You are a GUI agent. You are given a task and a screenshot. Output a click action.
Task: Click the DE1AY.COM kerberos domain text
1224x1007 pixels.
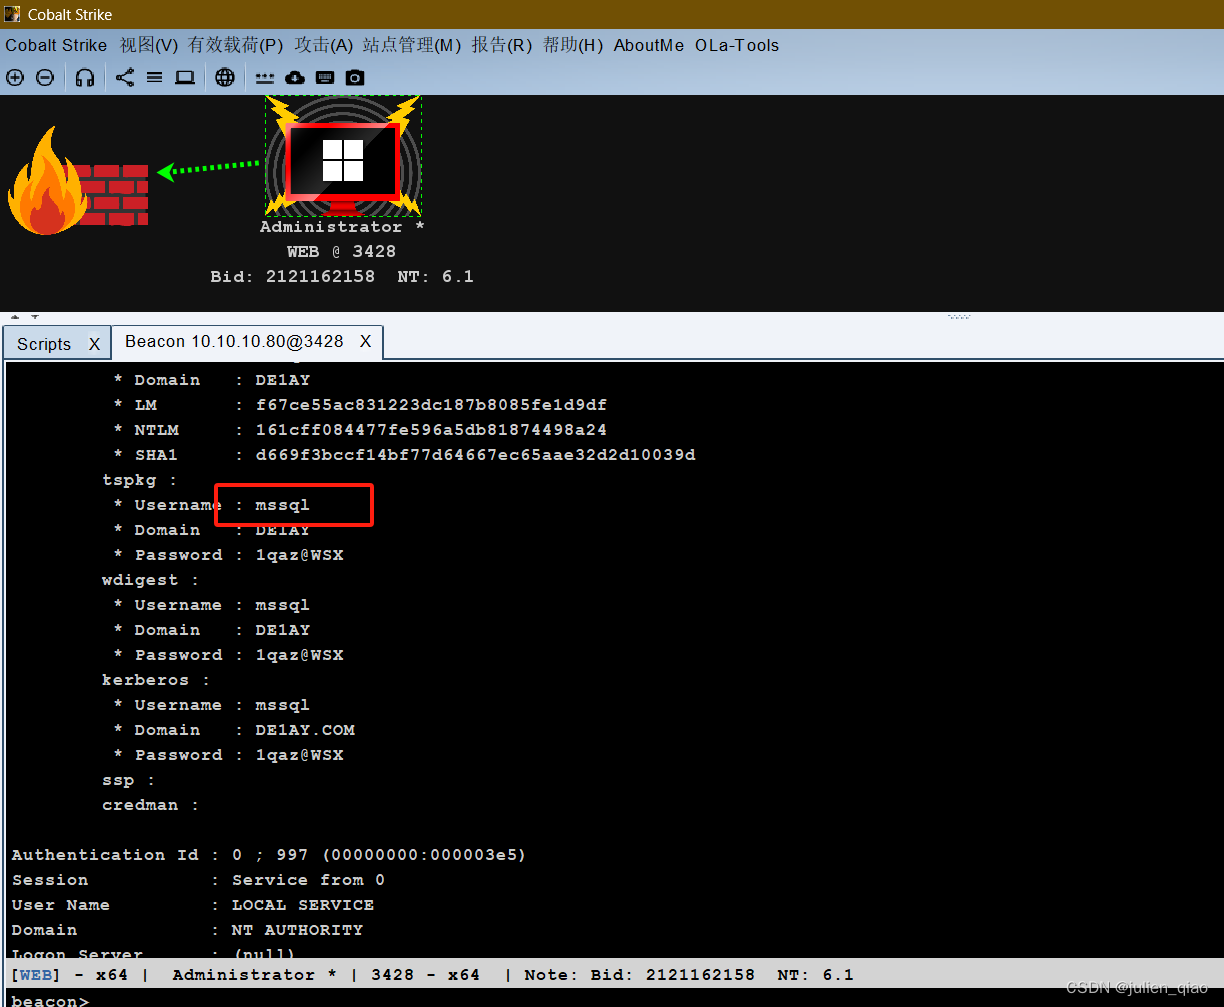point(305,730)
